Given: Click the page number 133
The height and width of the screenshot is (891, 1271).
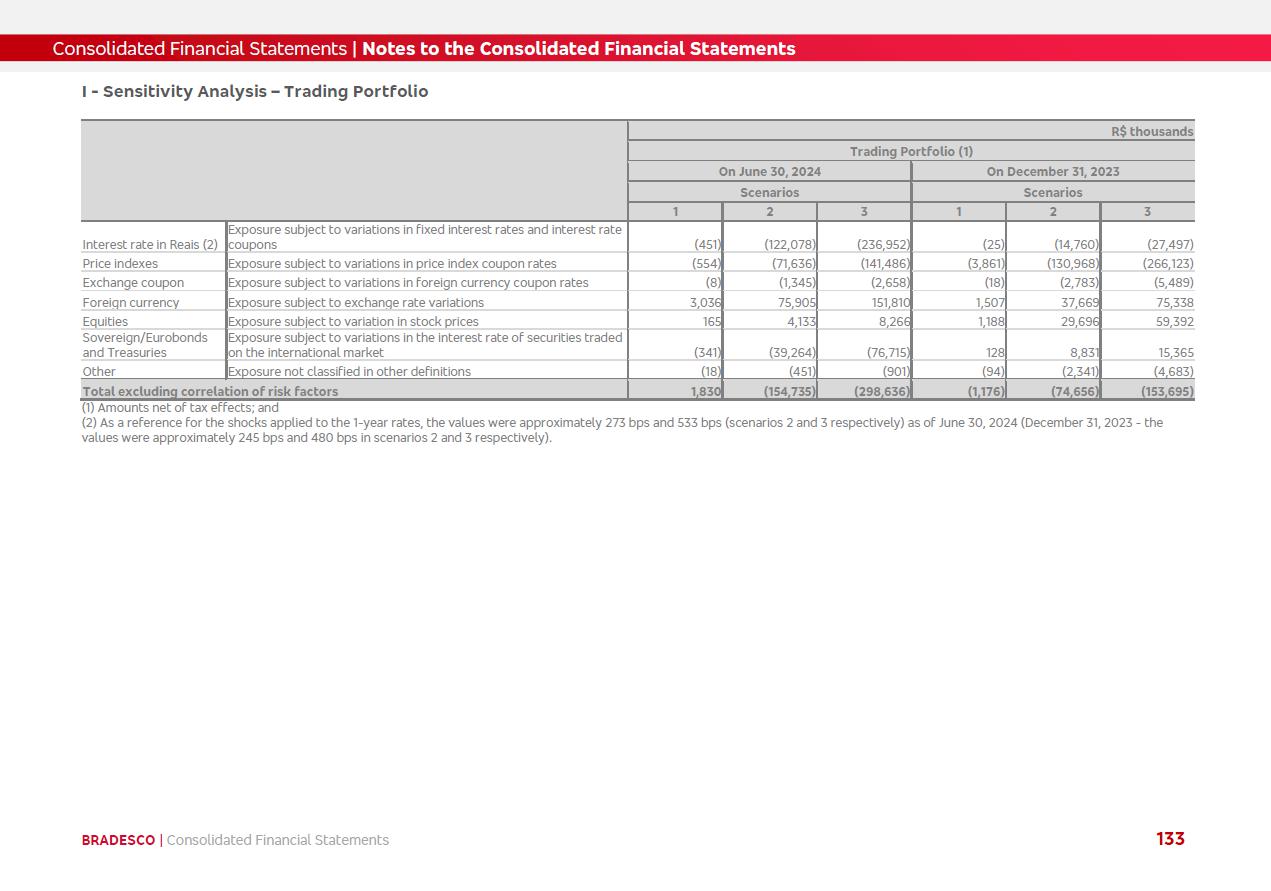Looking at the screenshot, I should tap(1170, 839).
